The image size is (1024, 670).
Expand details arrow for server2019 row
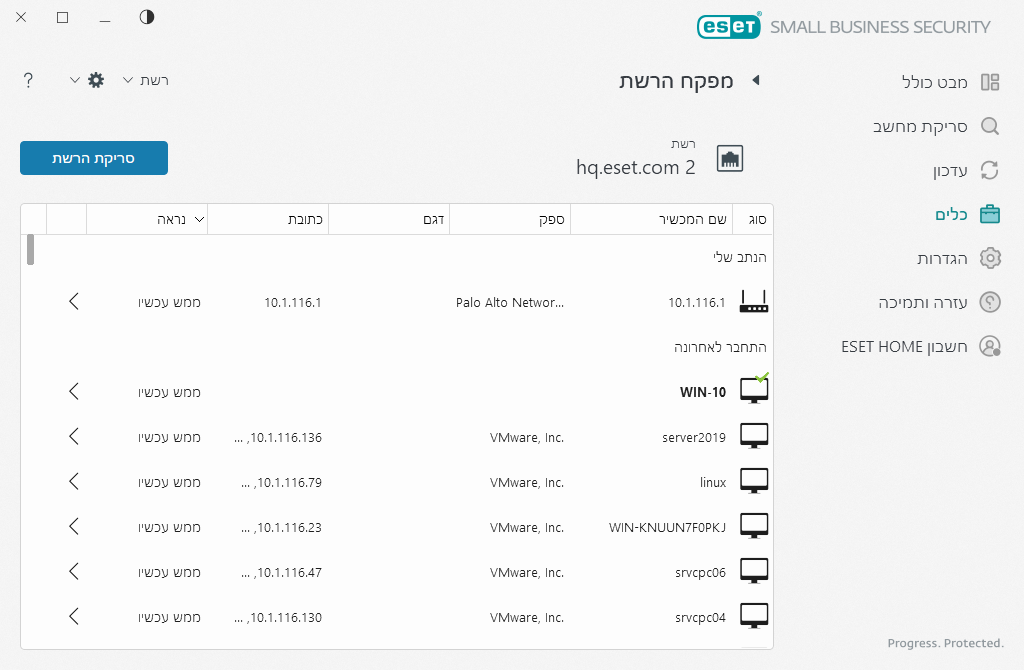(74, 437)
